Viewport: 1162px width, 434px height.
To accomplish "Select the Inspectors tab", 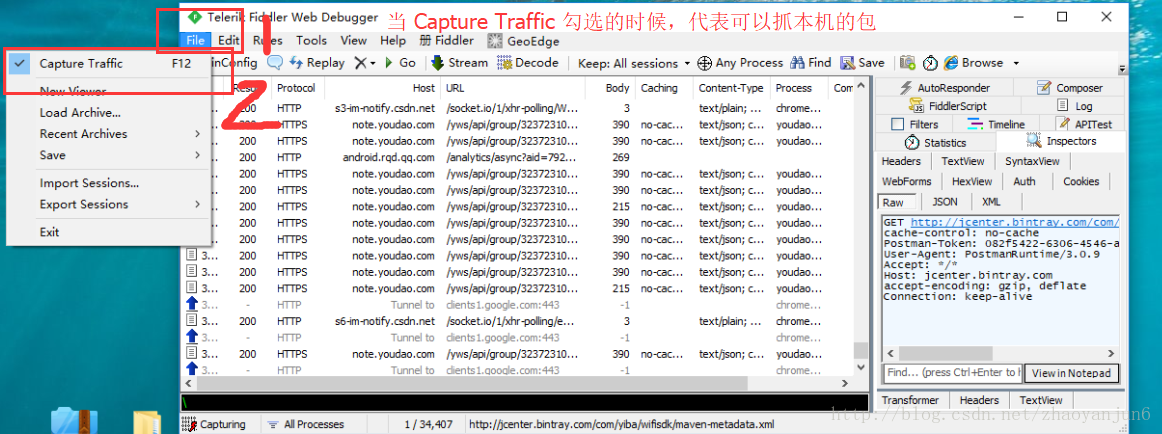I will coord(1061,141).
